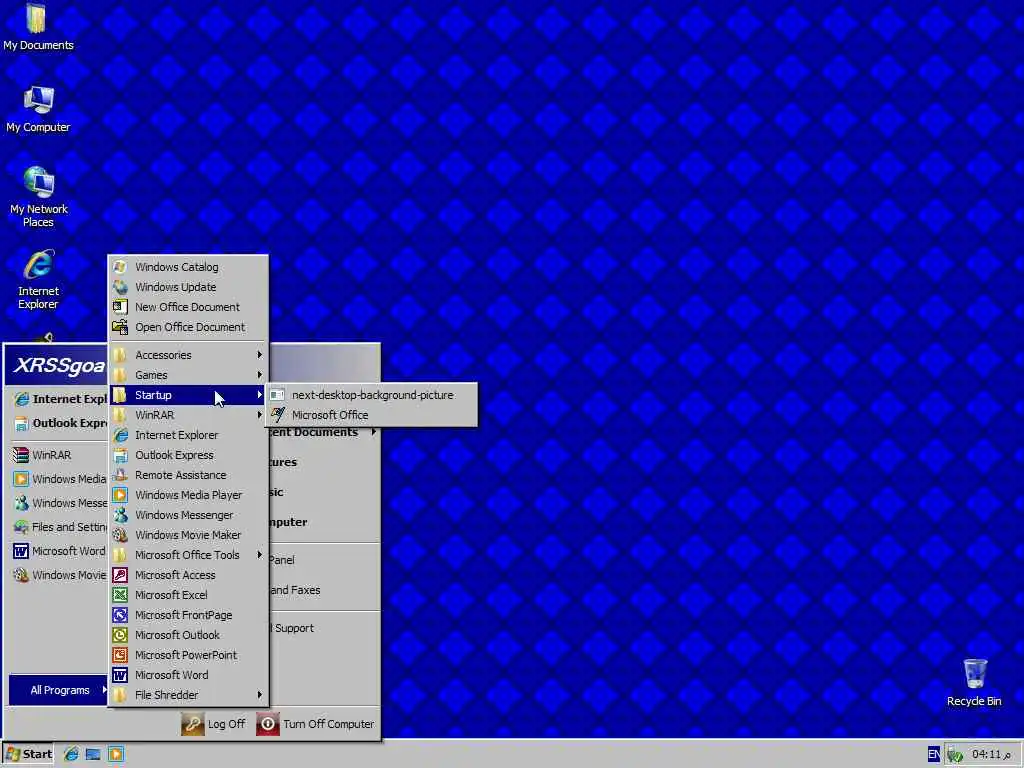Viewport: 1024px width, 768px height.
Task: Click the Windows Movie Maker icon in All Programs
Action: [120, 535]
